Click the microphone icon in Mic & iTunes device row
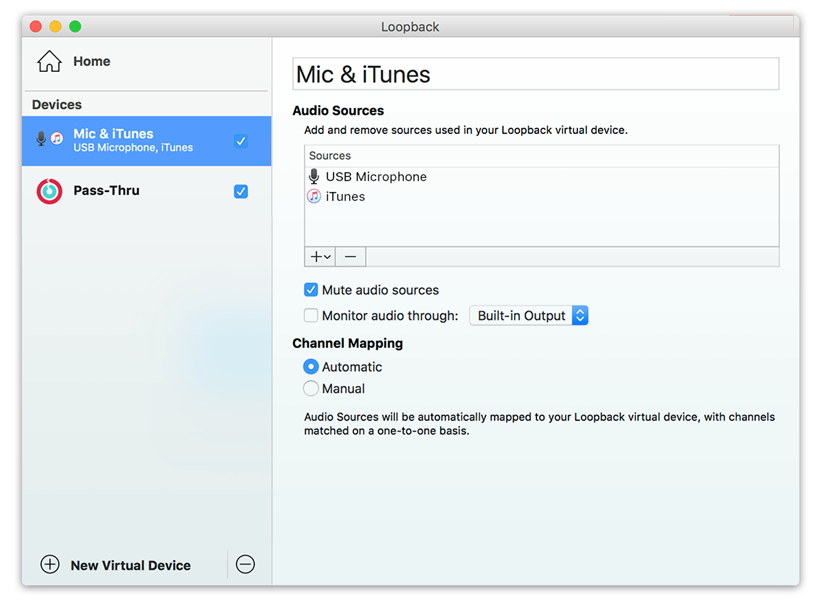 tap(41, 139)
